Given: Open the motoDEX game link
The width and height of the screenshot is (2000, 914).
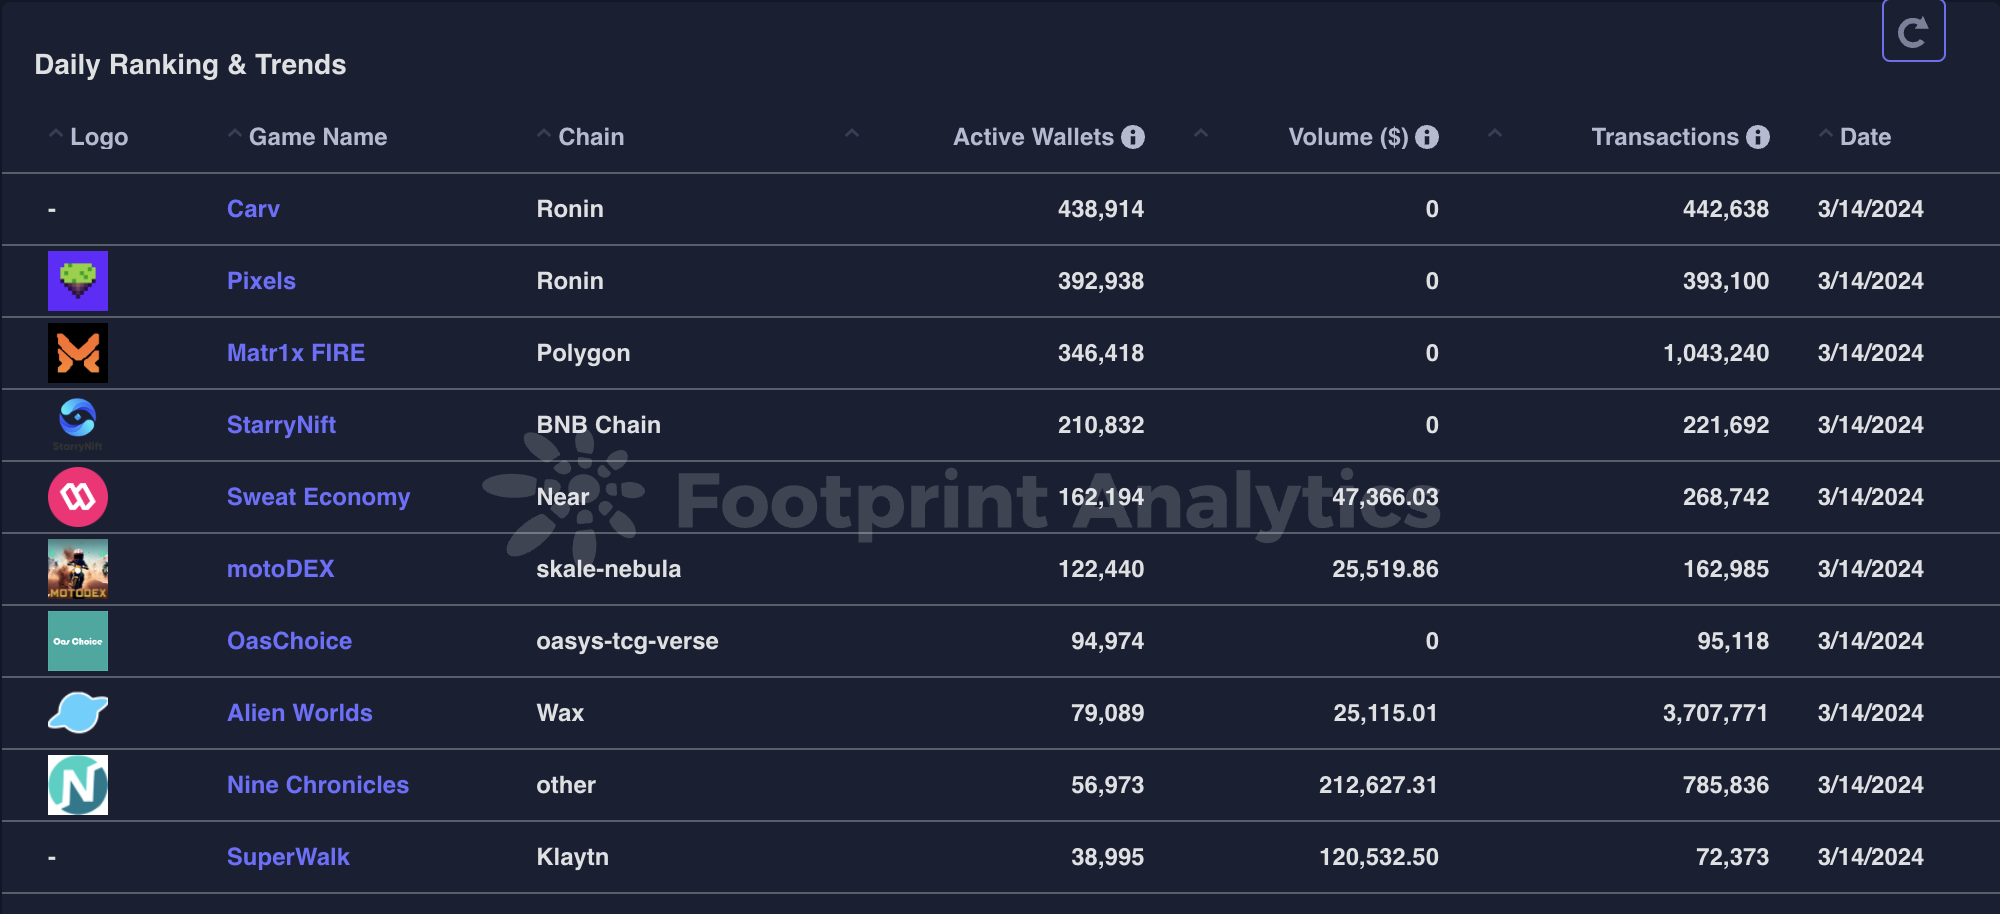Looking at the screenshot, I should 280,569.
